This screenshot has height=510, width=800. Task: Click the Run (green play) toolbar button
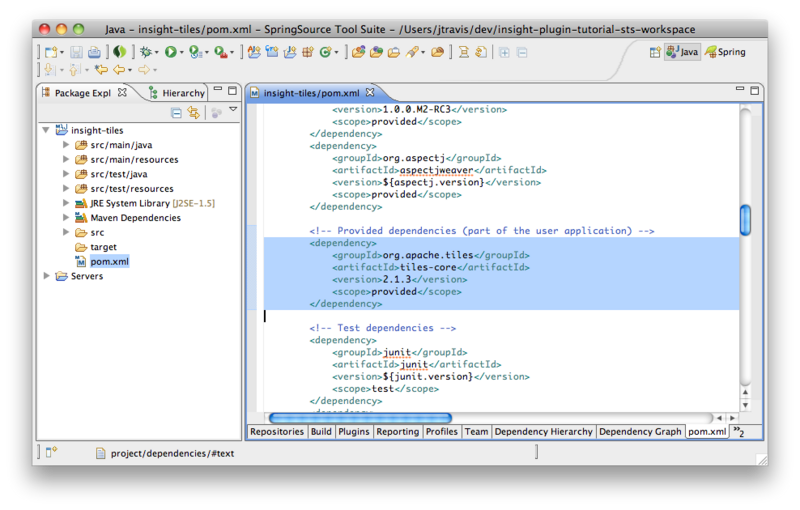(x=170, y=51)
